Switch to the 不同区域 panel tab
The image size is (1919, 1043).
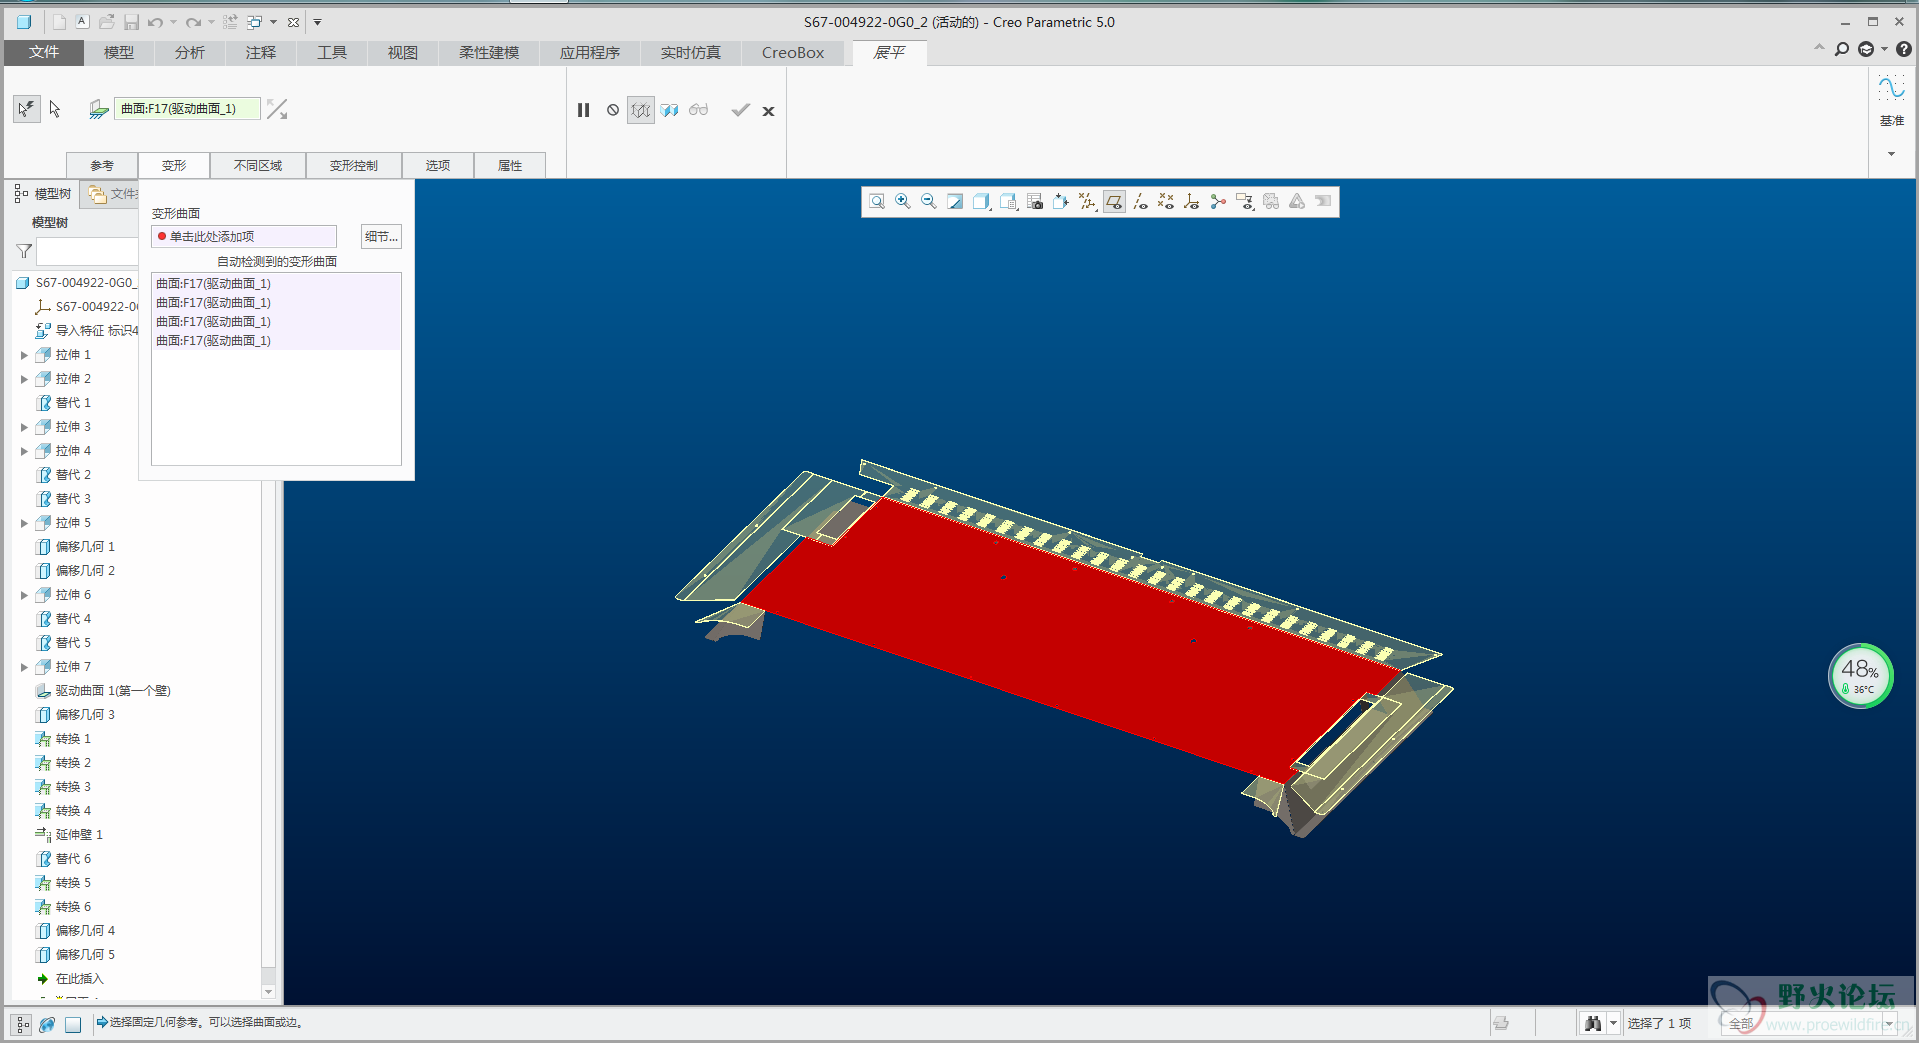258,165
